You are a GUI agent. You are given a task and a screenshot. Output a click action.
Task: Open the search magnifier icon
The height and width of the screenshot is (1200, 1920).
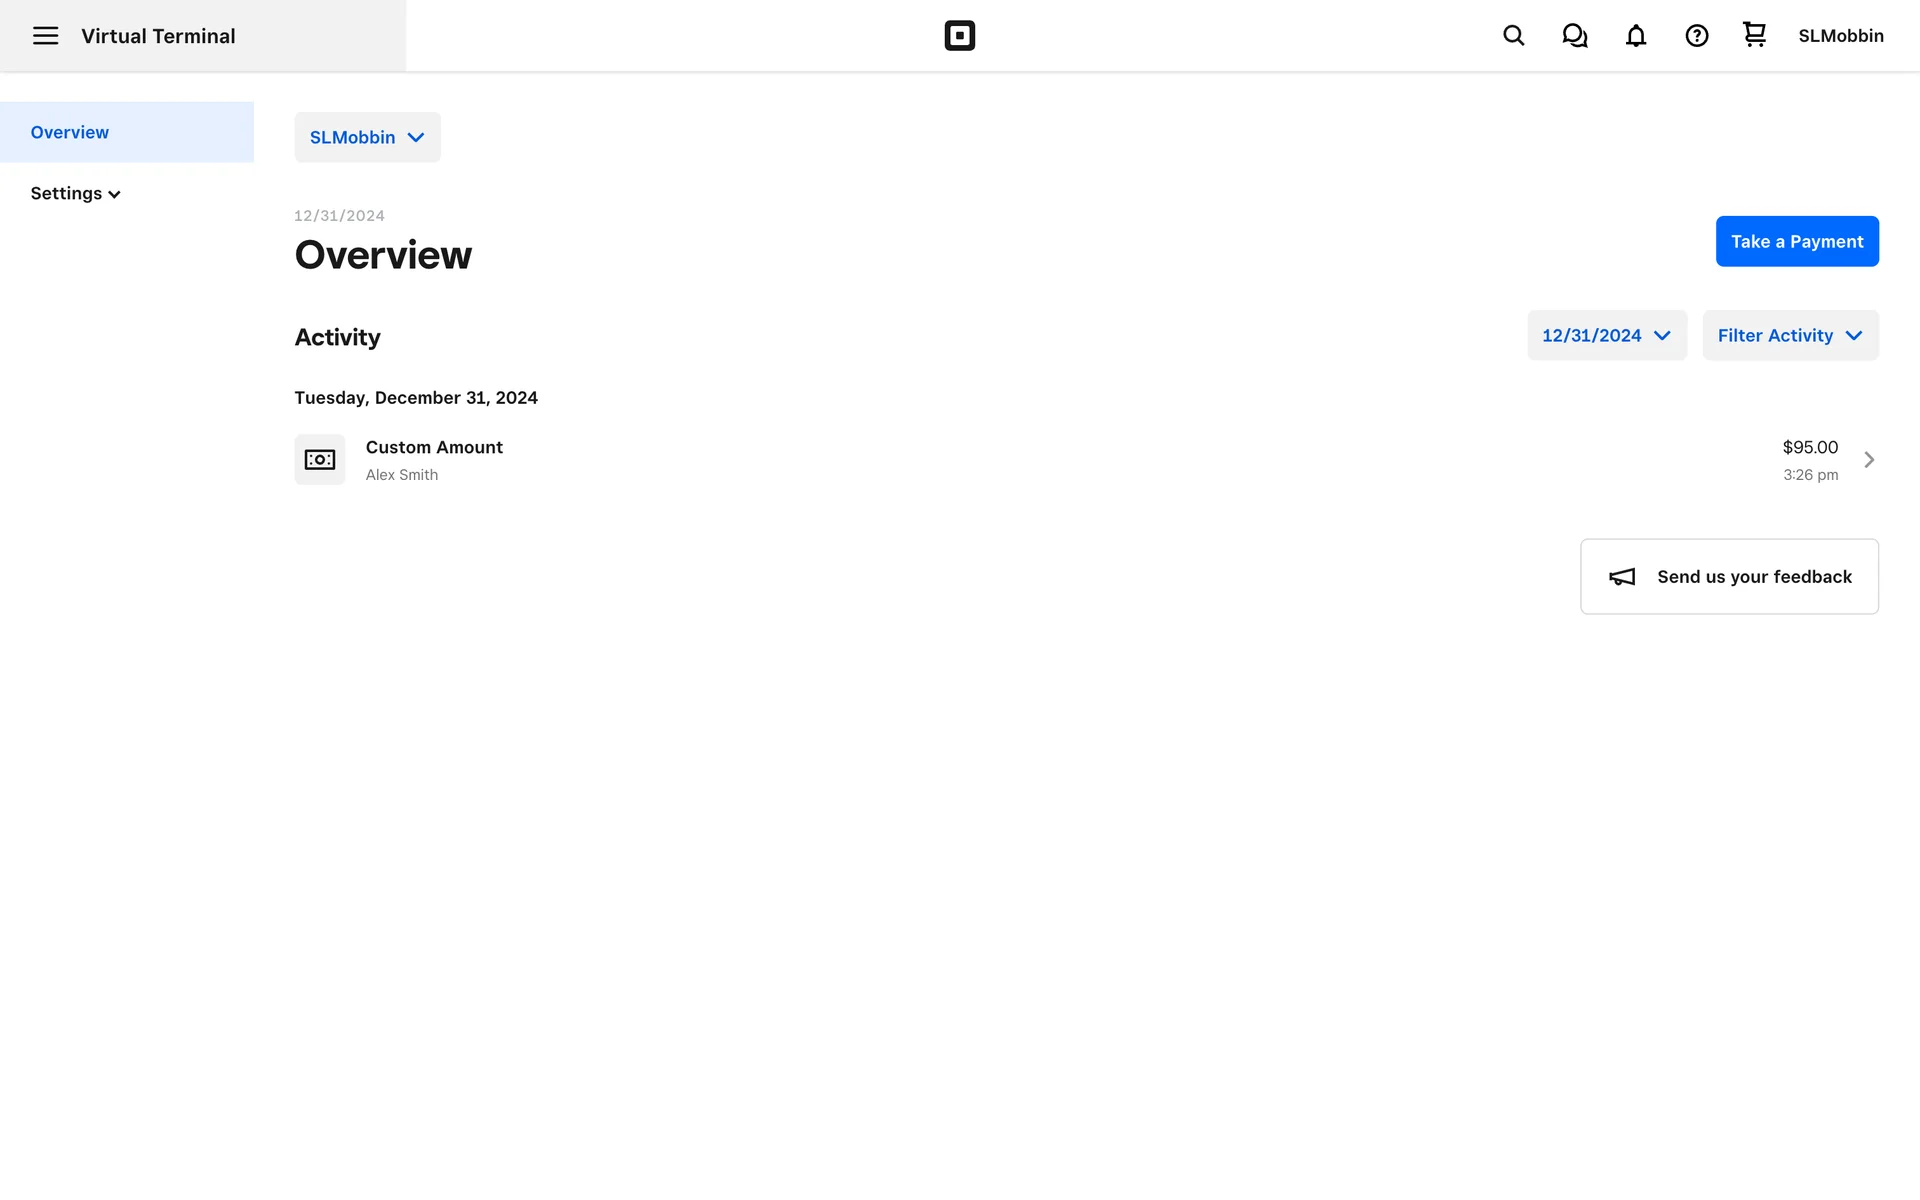pos(1513,36)
